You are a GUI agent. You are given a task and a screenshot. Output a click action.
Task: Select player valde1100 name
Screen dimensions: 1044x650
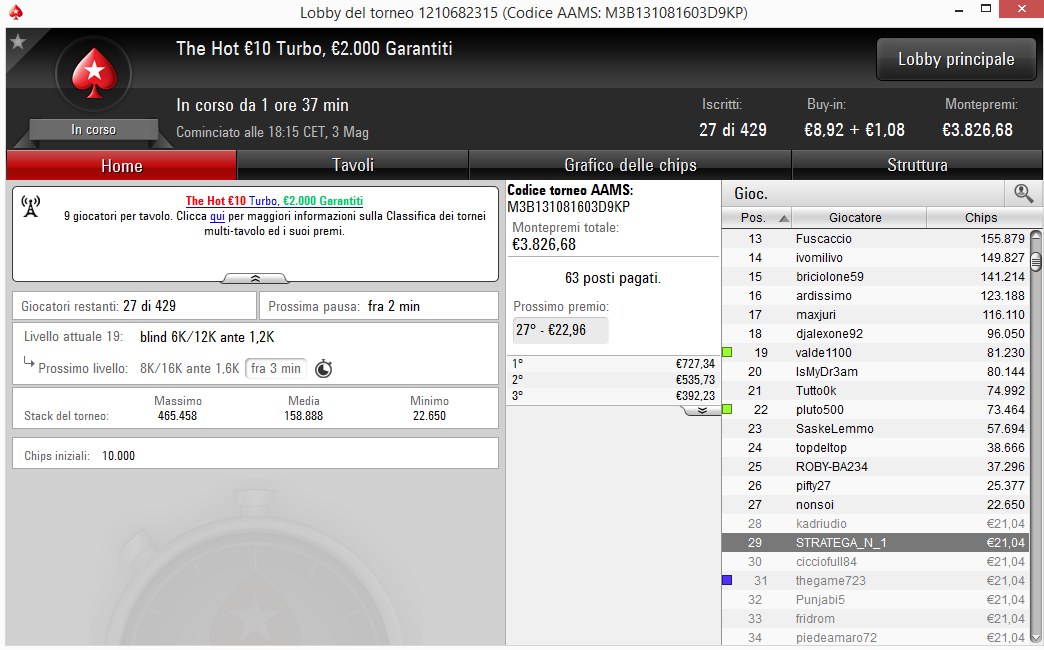824,353
